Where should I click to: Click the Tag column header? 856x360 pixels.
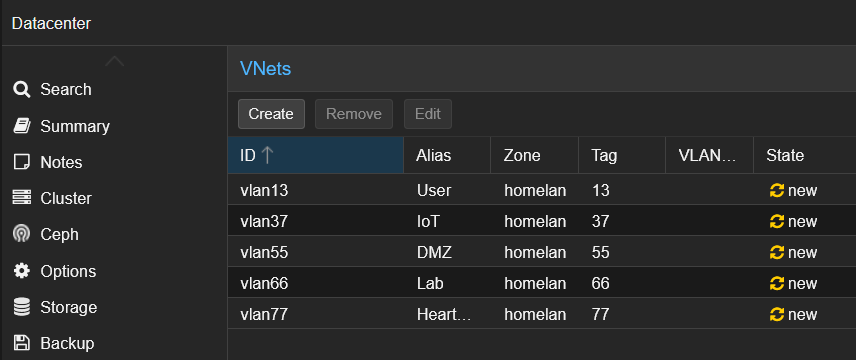(622, 155)
